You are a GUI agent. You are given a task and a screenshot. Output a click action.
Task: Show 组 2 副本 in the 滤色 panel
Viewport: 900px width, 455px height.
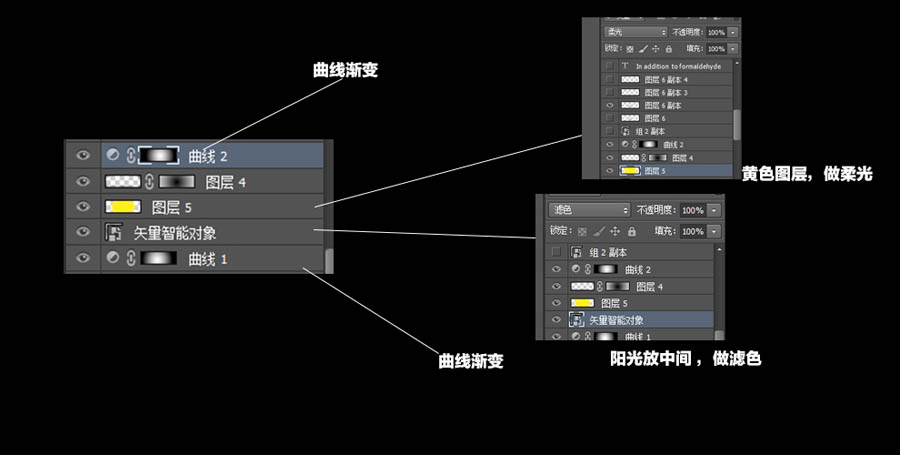pos(556,253)
